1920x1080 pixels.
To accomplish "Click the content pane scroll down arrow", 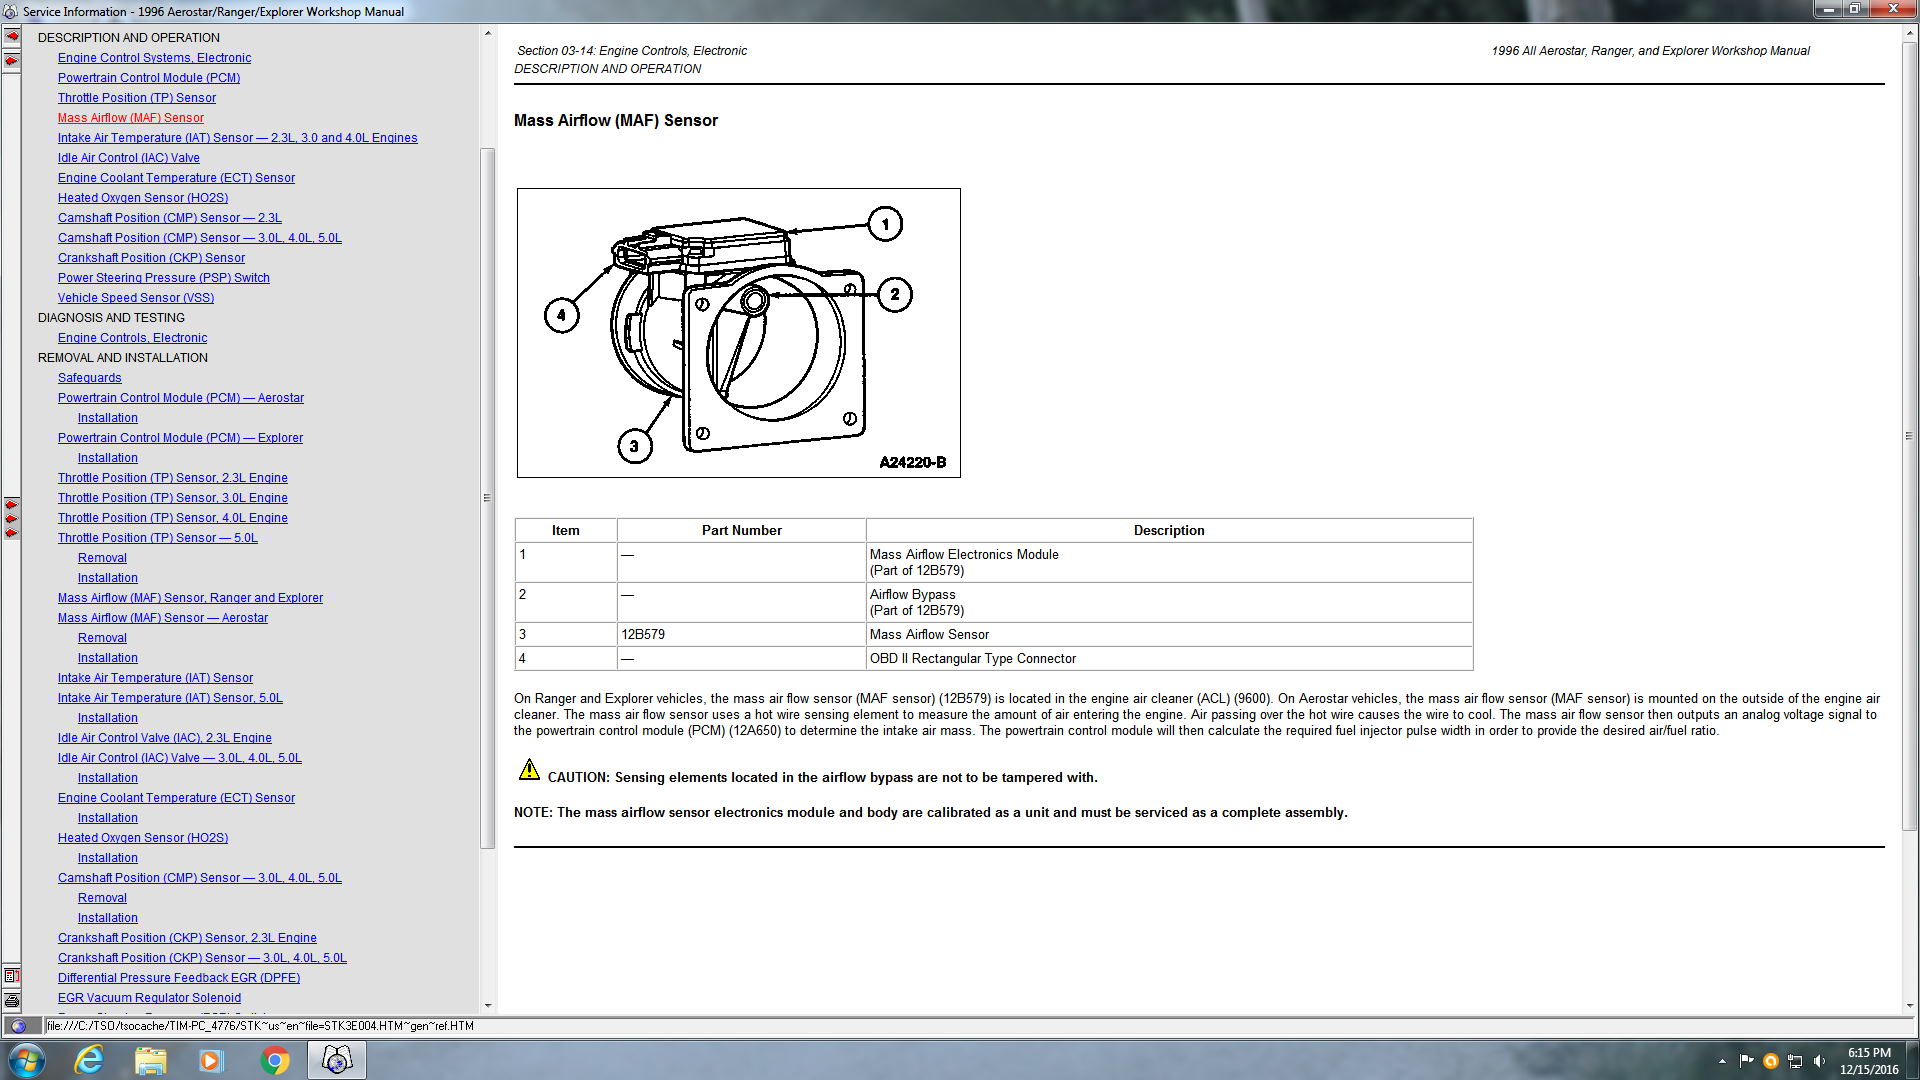I will pos(1910,1006).
